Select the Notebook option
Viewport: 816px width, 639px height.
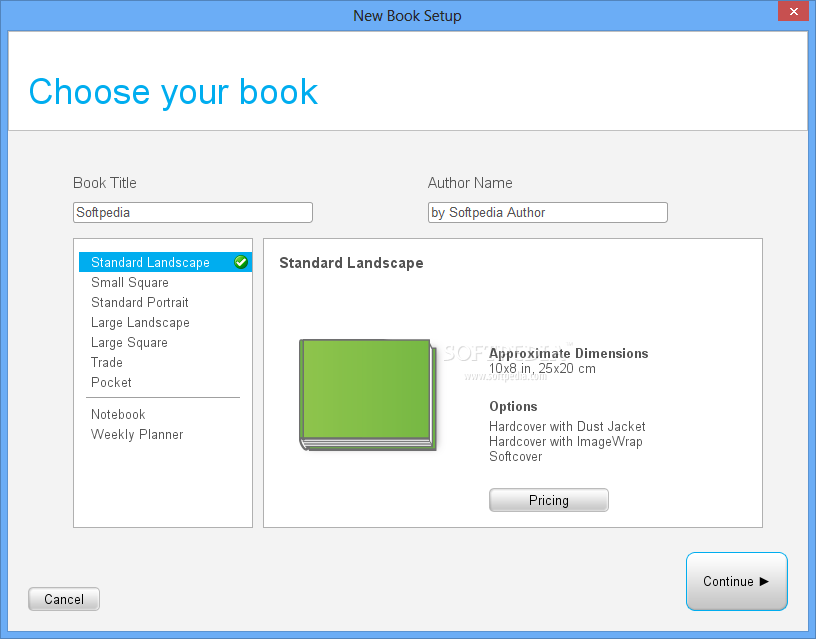(x=118, y=414)
